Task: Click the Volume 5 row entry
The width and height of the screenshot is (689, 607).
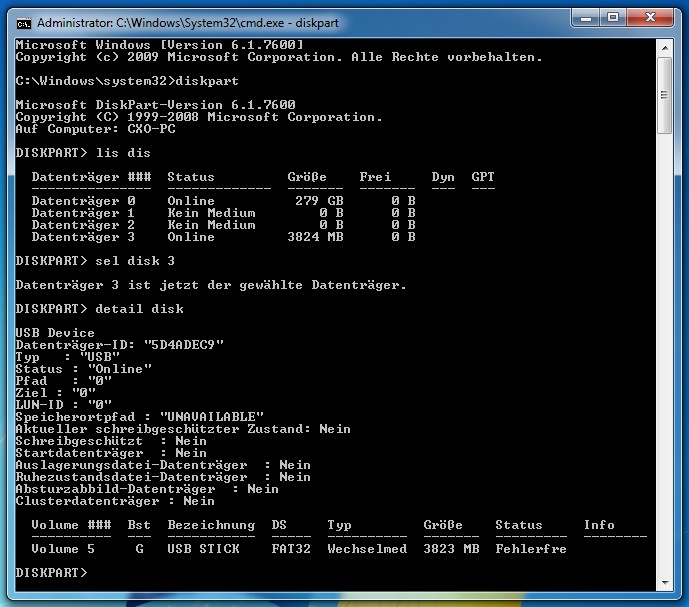Action: 63,549
